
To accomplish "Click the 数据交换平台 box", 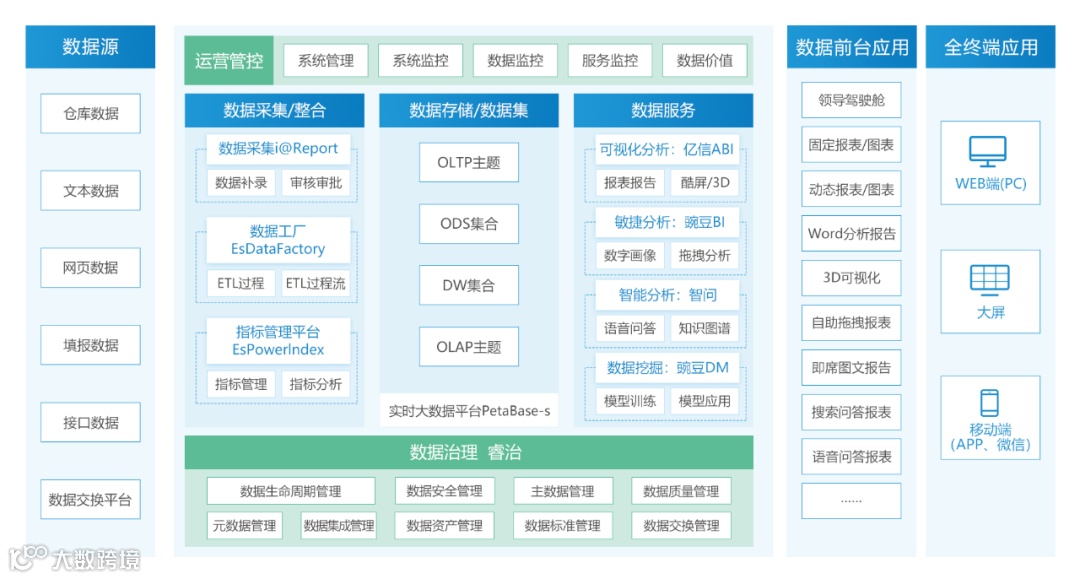I will (x=90, y=499).
